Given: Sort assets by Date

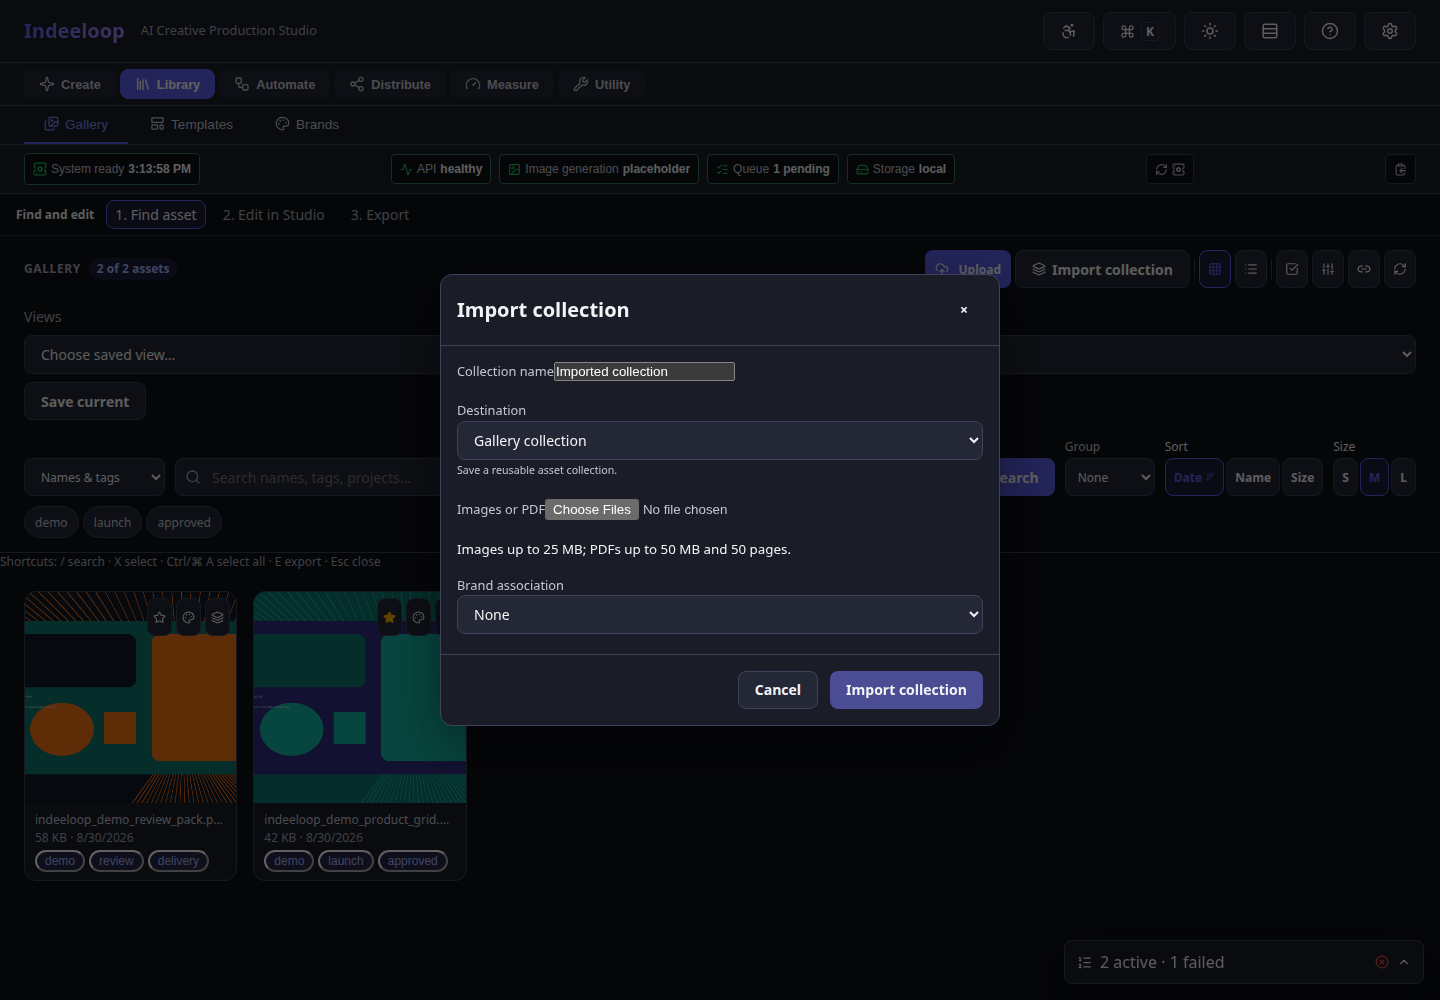Looking at the screenshot, I should tap(1194, 478).
